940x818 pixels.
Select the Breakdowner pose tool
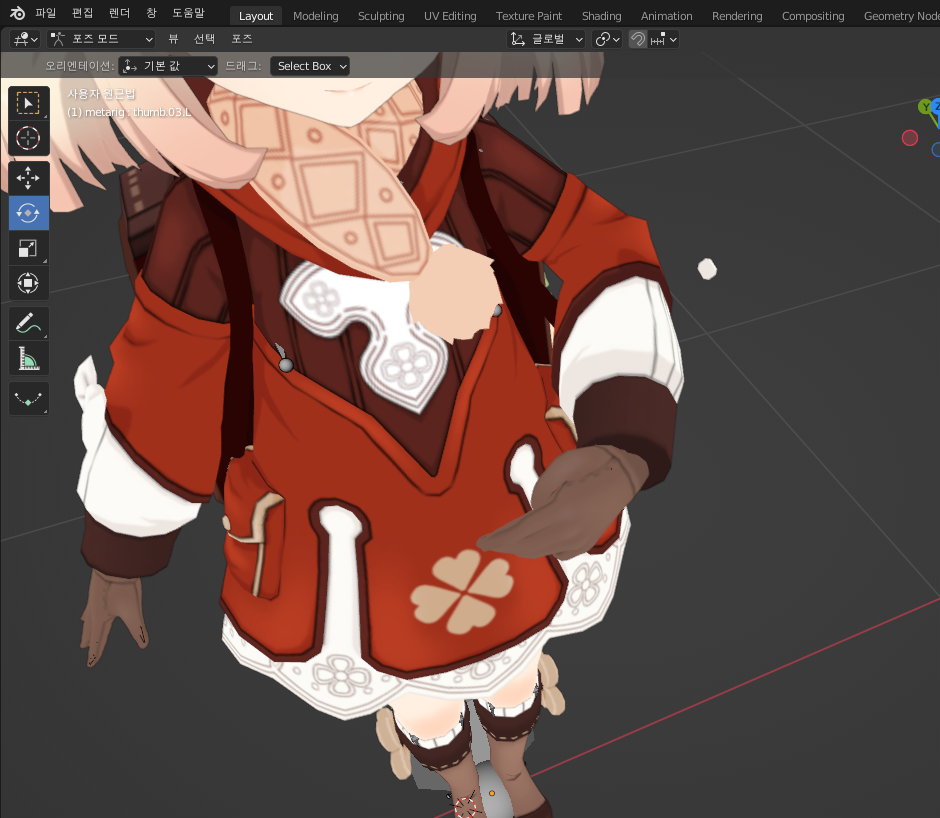coord(28,398)
